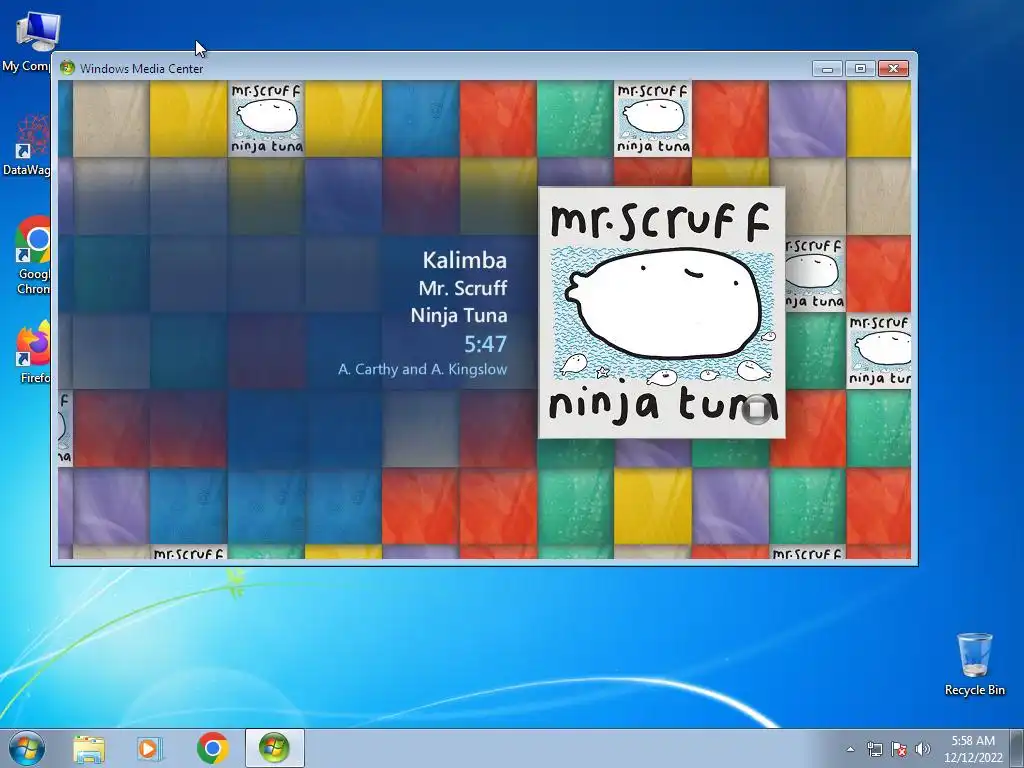Maximize the Windows Media Center window
The image size is (1024, 768).
click(860, 69)
